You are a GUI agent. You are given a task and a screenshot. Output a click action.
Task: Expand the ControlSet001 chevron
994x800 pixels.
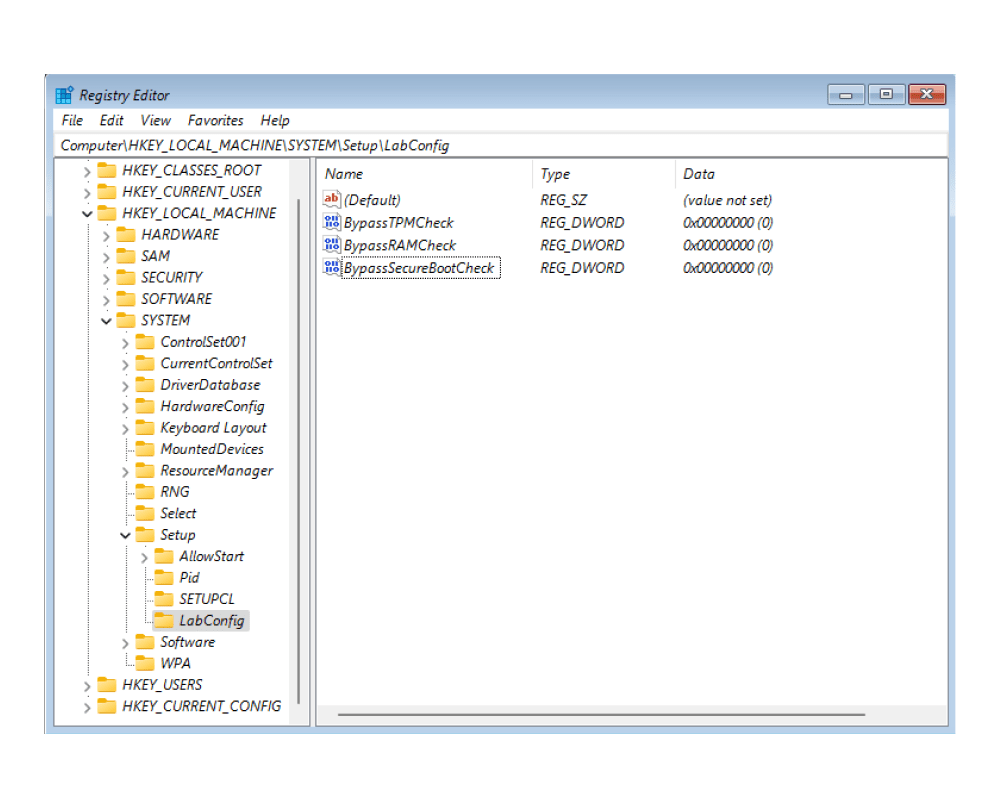[125, 343]
